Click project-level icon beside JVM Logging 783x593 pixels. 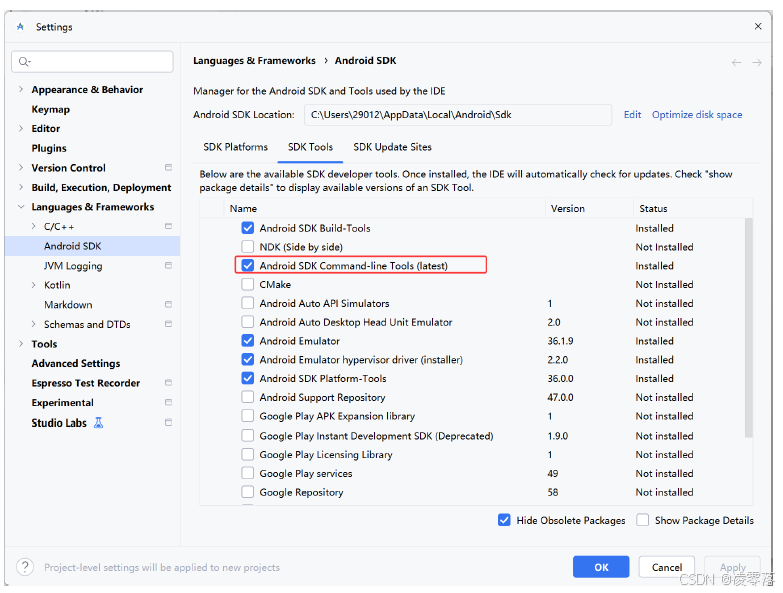[168, 266]
